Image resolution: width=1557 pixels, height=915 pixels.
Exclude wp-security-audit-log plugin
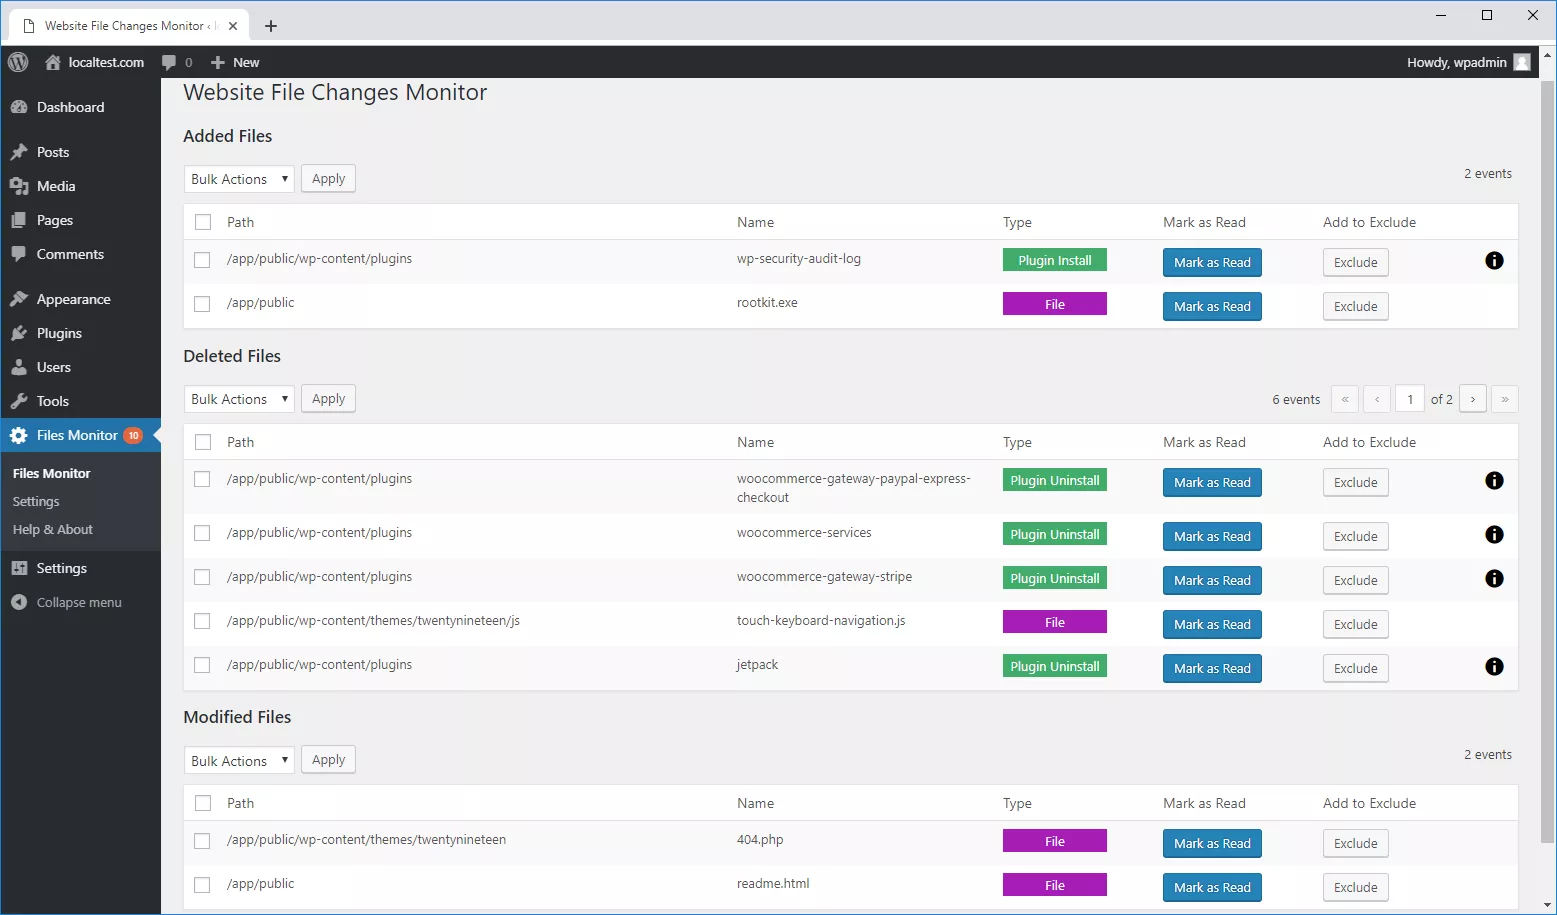coord(1355,263)
